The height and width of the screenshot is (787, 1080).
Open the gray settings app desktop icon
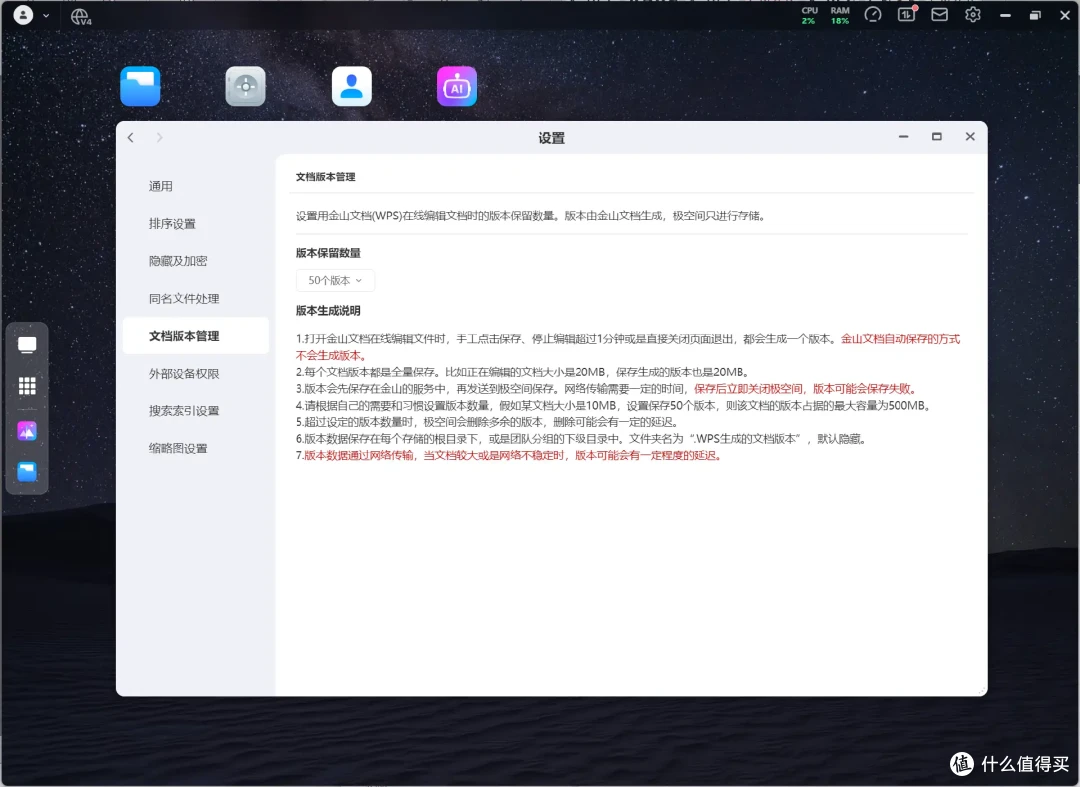click(246, 87)
